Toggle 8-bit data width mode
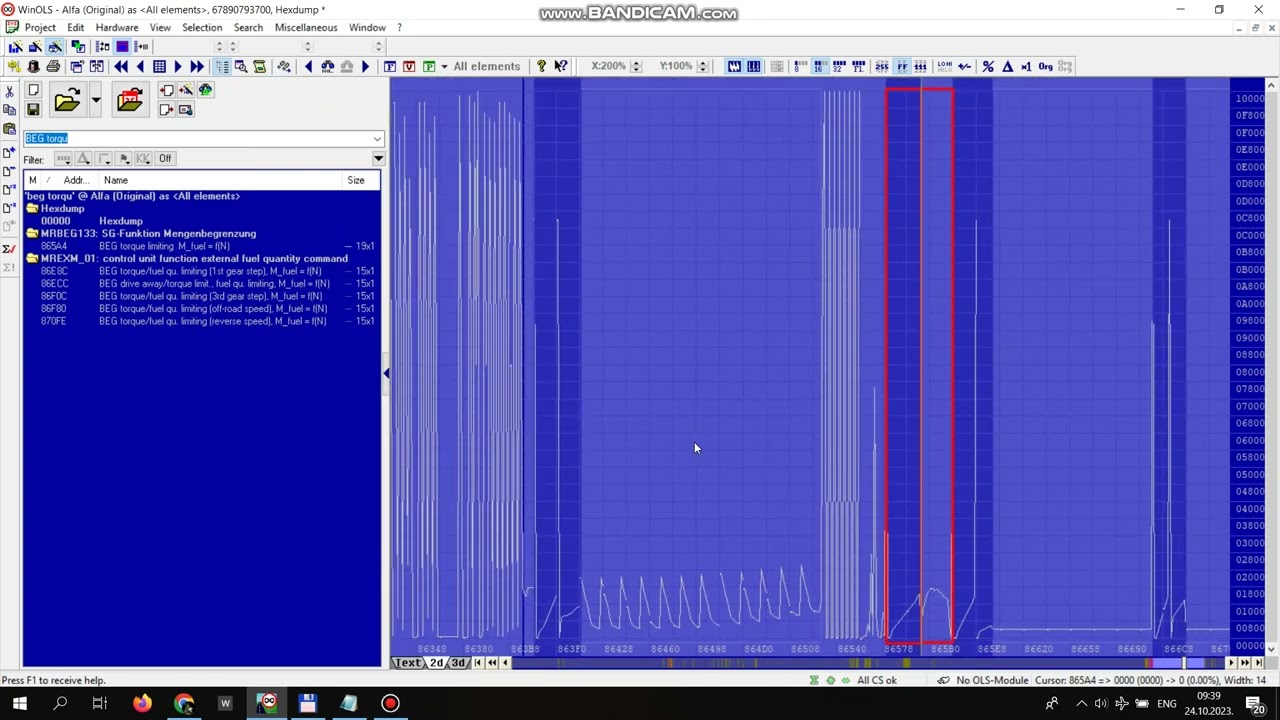The image size is (1280, 720). [x=800, y=67]
